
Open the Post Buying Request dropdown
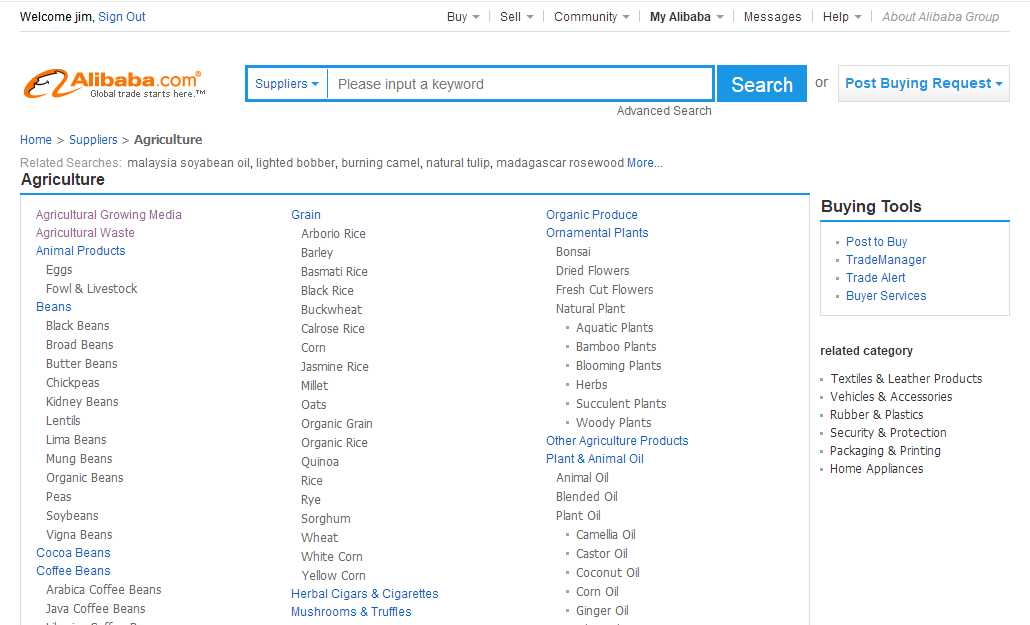(x=924, y=83)
